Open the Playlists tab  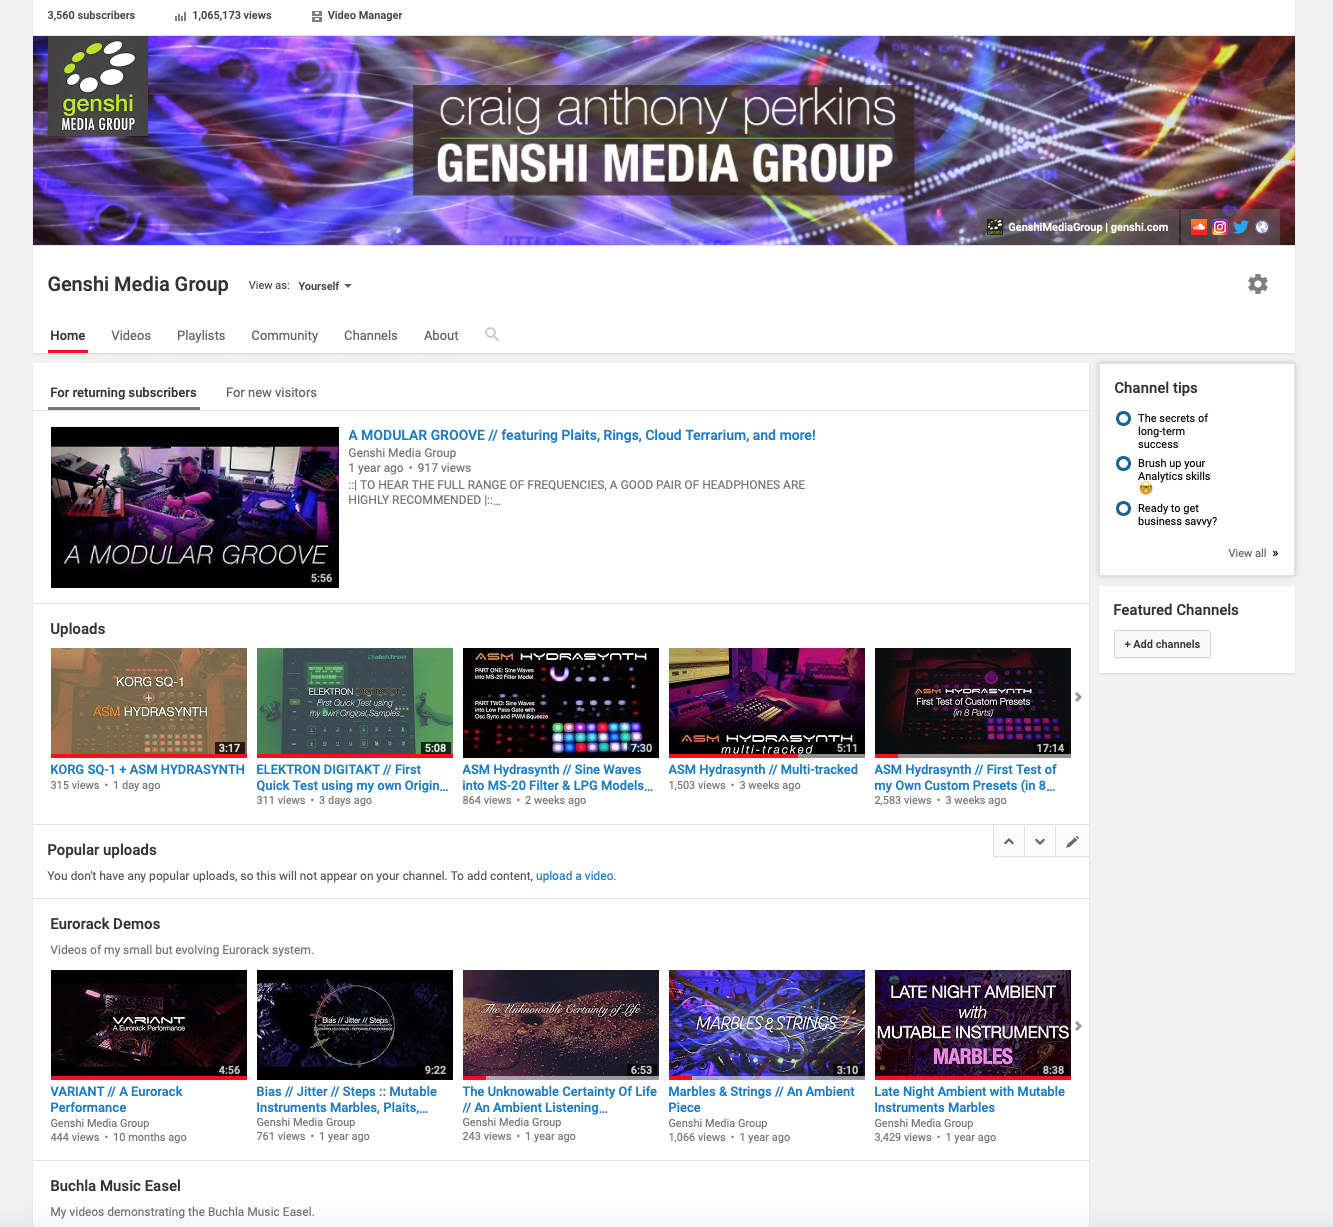201,336
